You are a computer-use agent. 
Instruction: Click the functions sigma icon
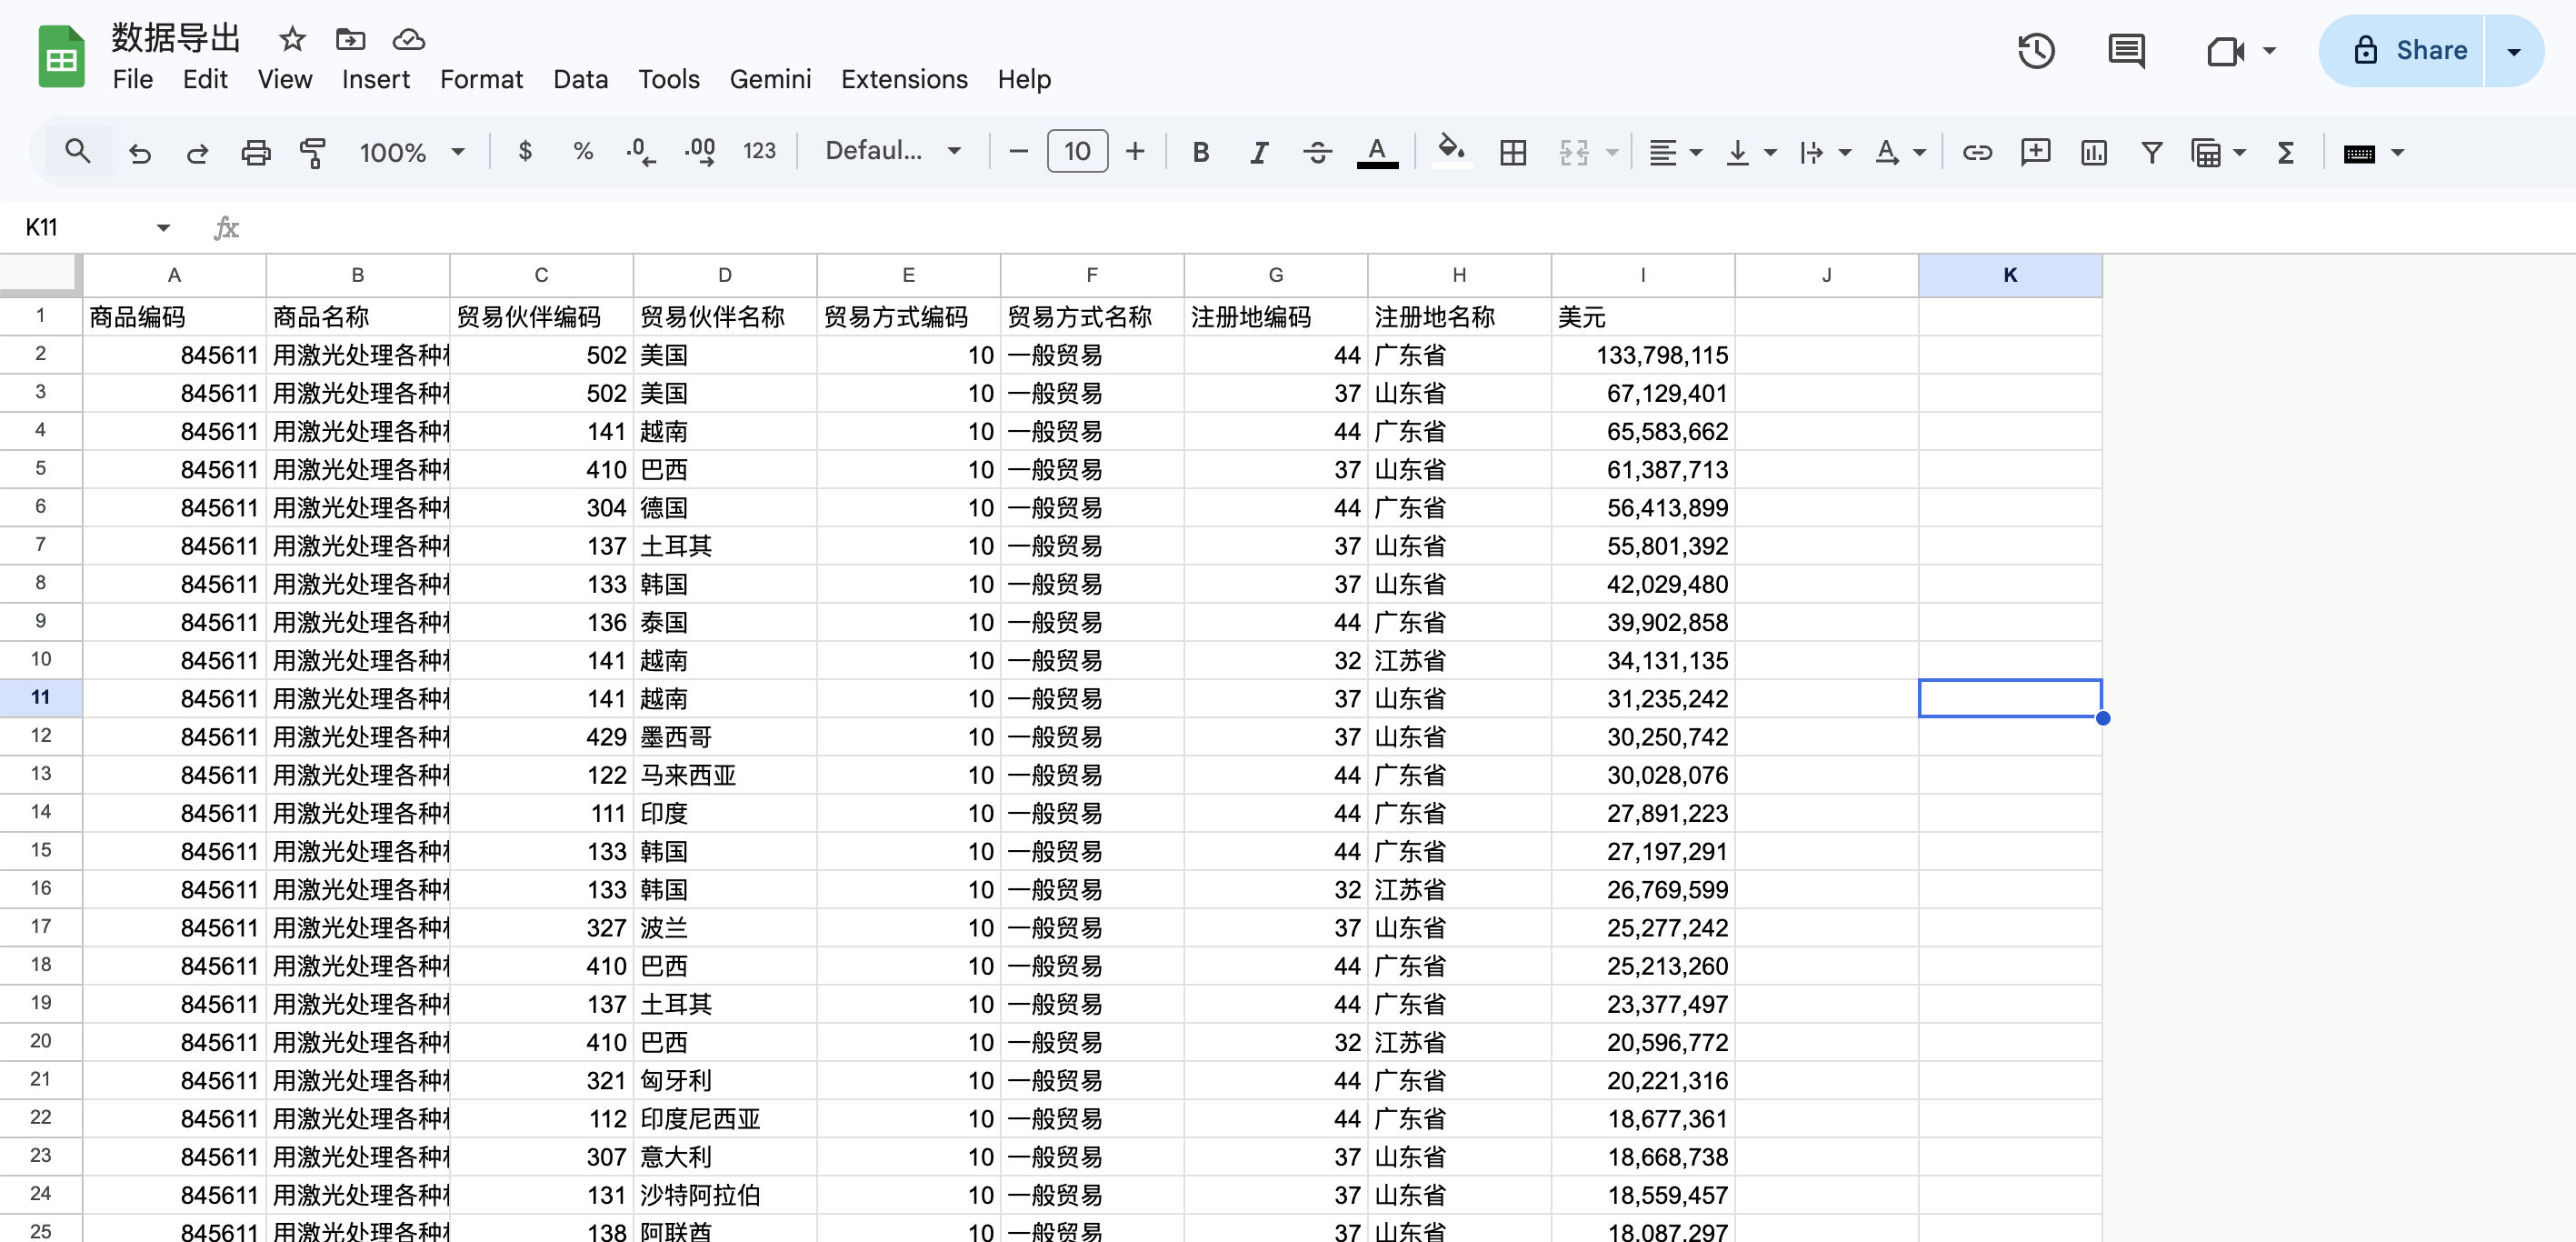click(2285, 152)
